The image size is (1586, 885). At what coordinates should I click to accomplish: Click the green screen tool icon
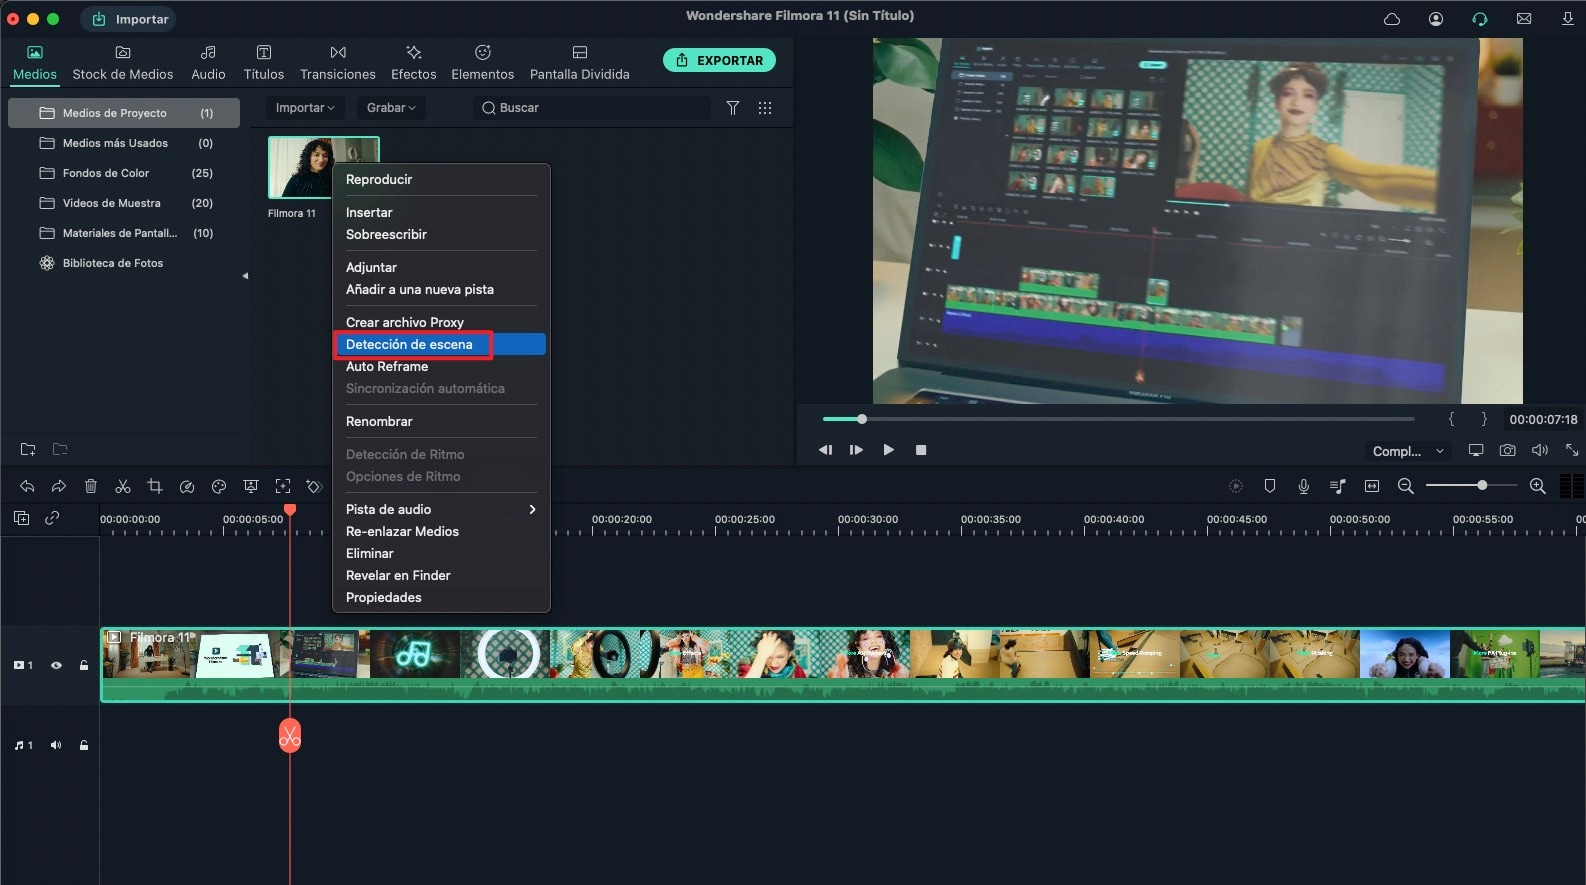(251, 486)
